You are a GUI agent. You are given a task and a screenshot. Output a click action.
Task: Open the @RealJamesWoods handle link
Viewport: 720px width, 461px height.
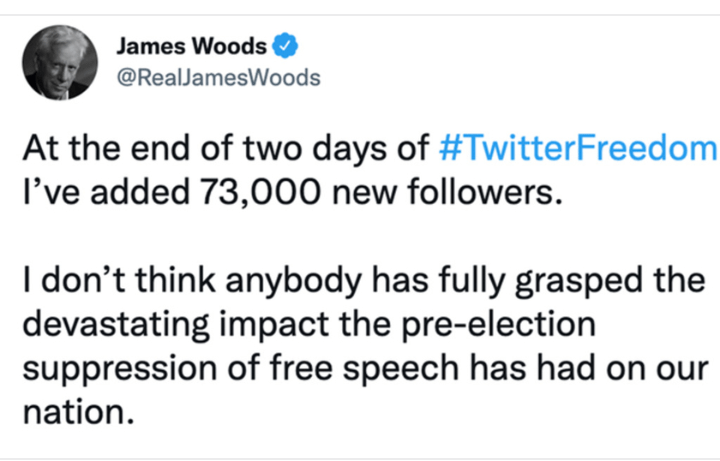[219, 77]
